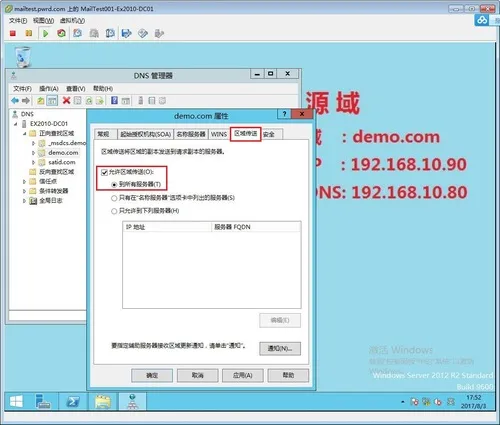Select the satid.com zone in tree
The height and width of the screenshot is (425, 500).
pyautogui.click(x=62, y=162)
